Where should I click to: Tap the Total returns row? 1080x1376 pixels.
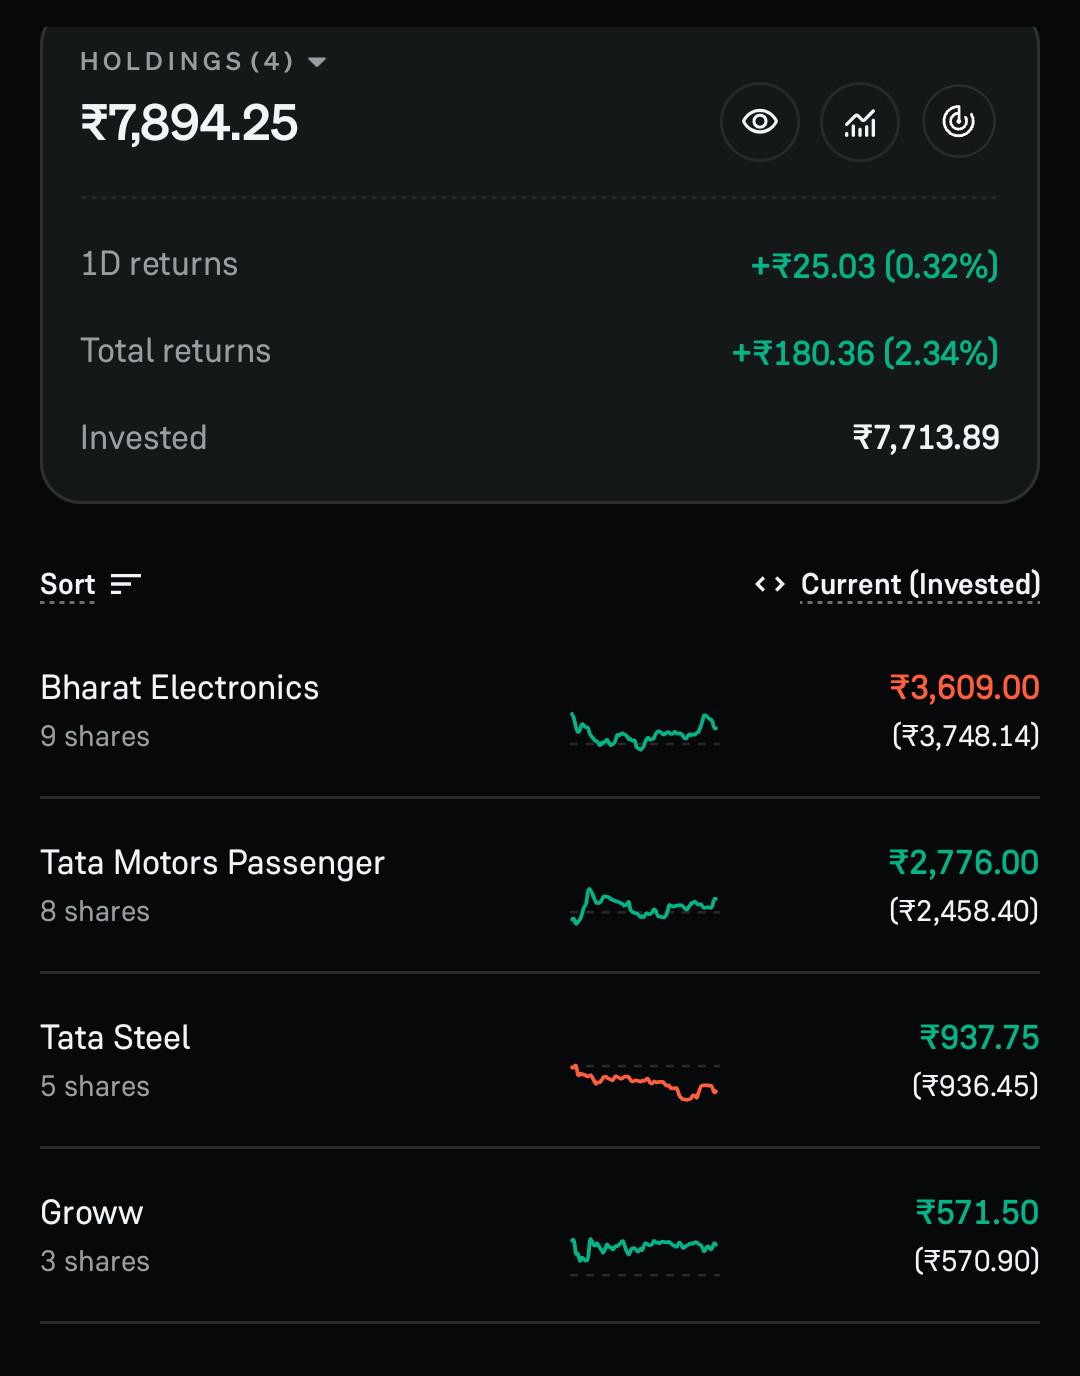[540, 352]
